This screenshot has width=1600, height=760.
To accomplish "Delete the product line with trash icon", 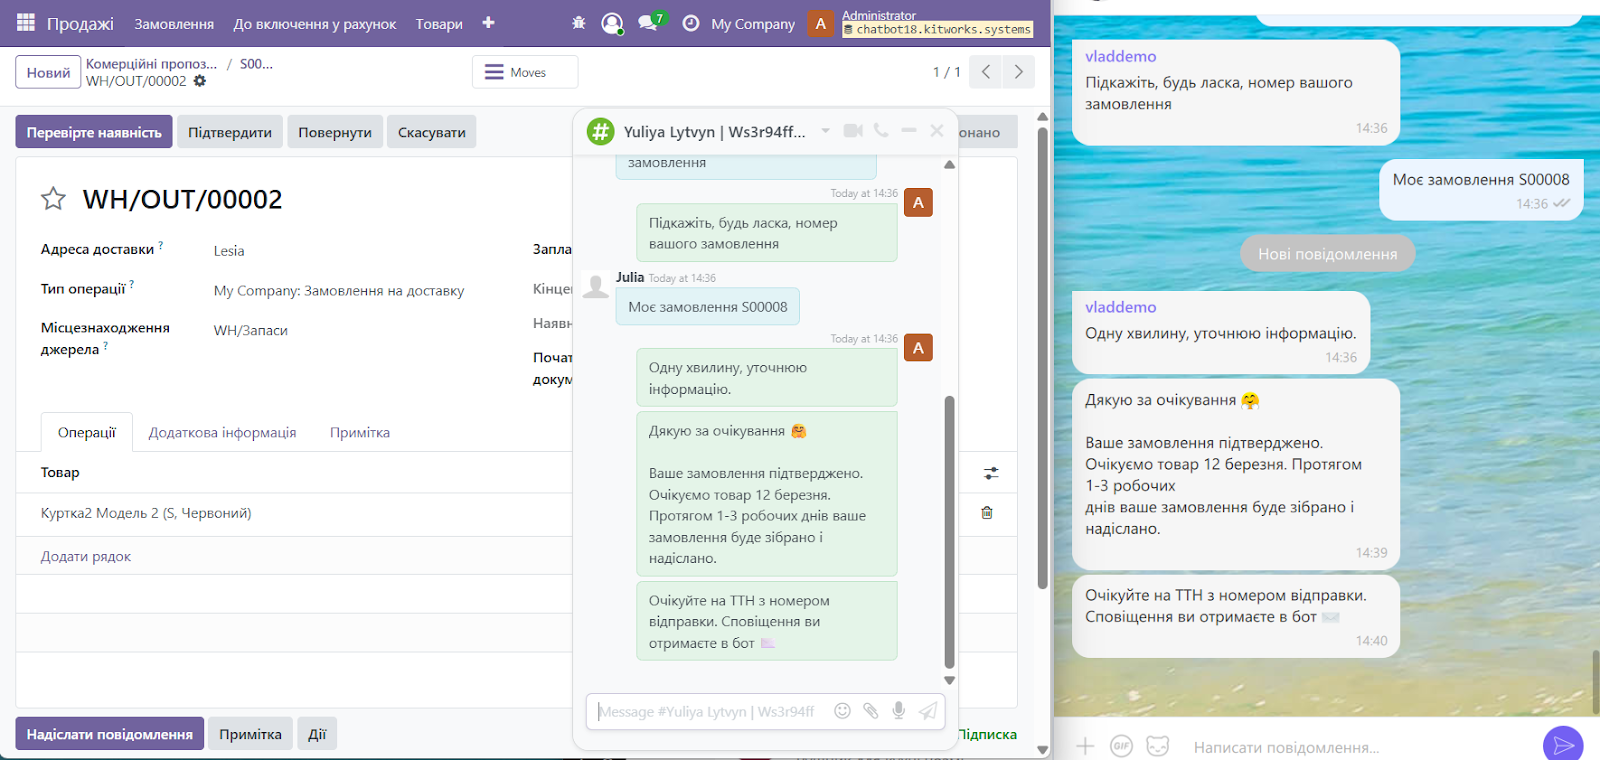I will [x=987, y=513].
